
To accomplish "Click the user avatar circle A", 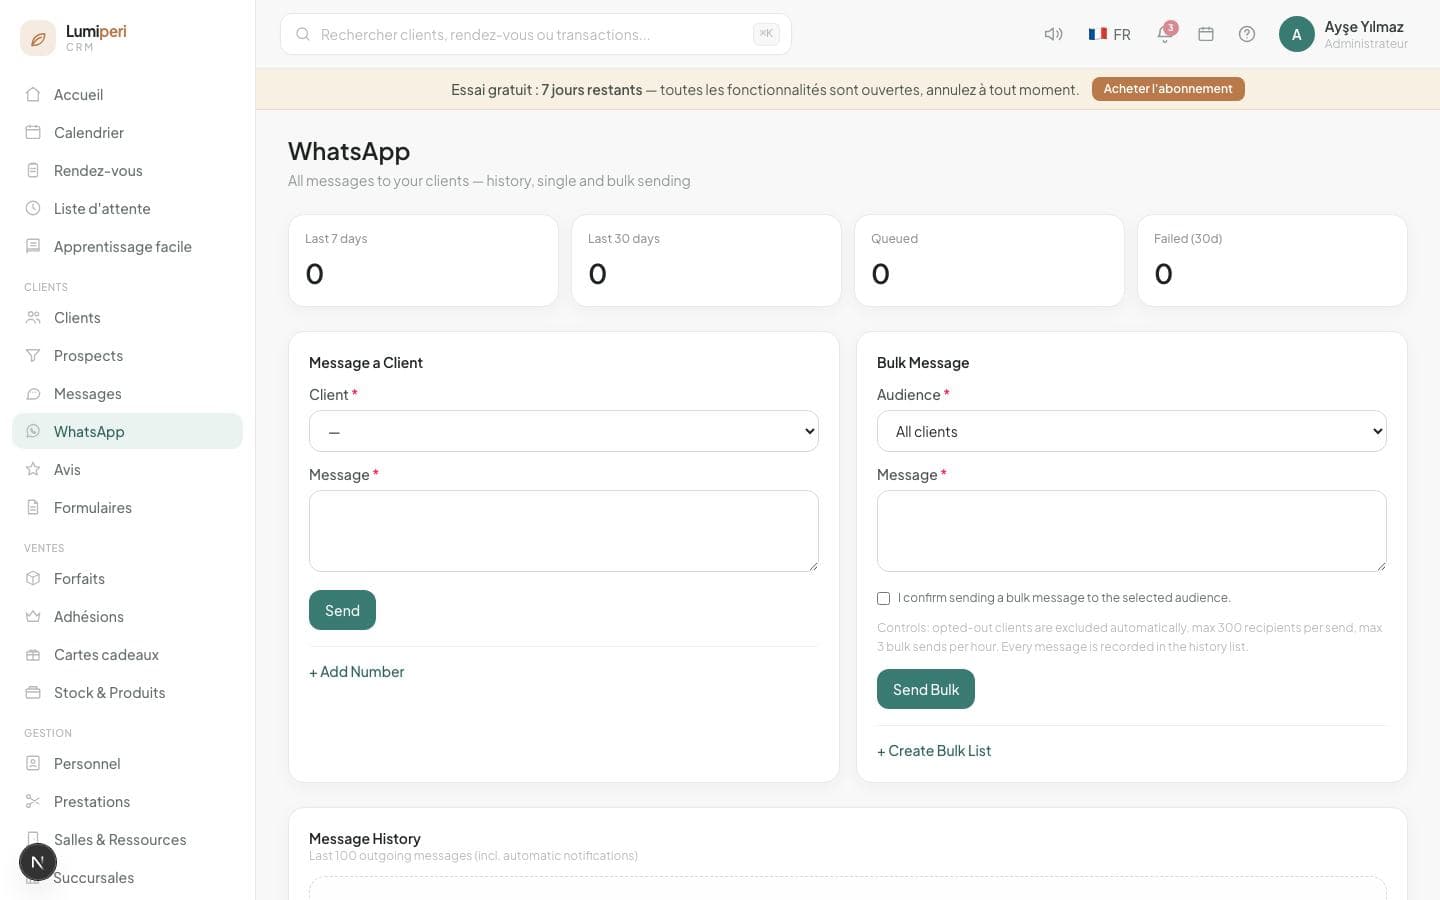I will [1297, 34].
